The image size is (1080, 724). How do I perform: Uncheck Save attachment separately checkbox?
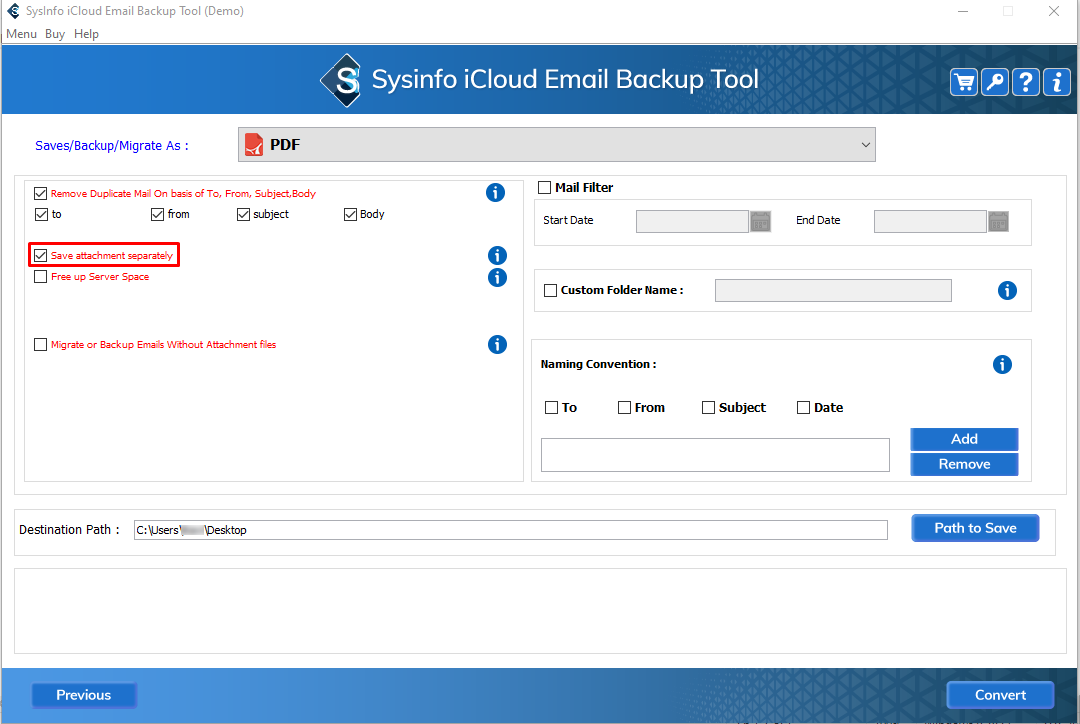tap(41, 256)
